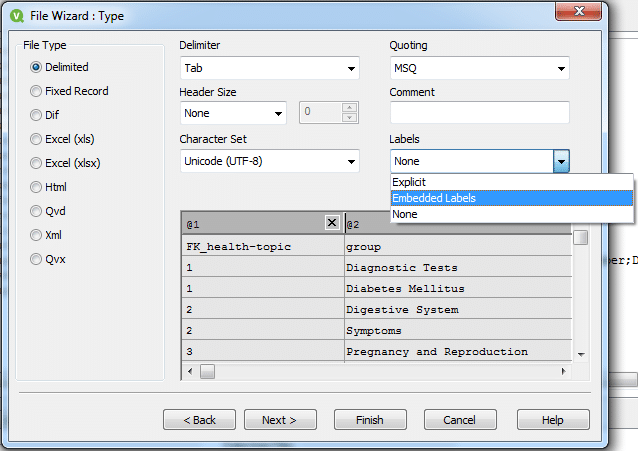Click the preview horizontal scrollbar thumb
Image resolution: width=638 pixels, height=451 pixels.
pyautogui.click(x=208, y=371)
